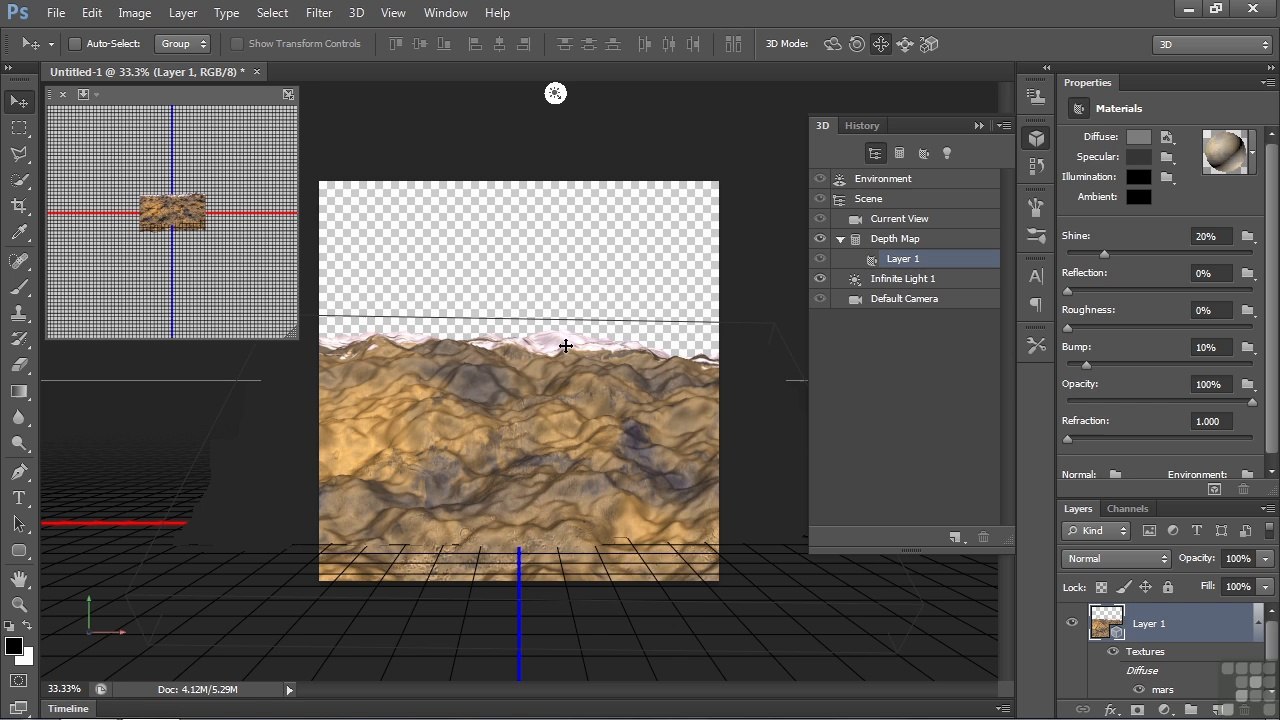This screenshot has width=1280, height=720.
Task: Open the Kind layer filter dropdown
Action: [1097, 531]
